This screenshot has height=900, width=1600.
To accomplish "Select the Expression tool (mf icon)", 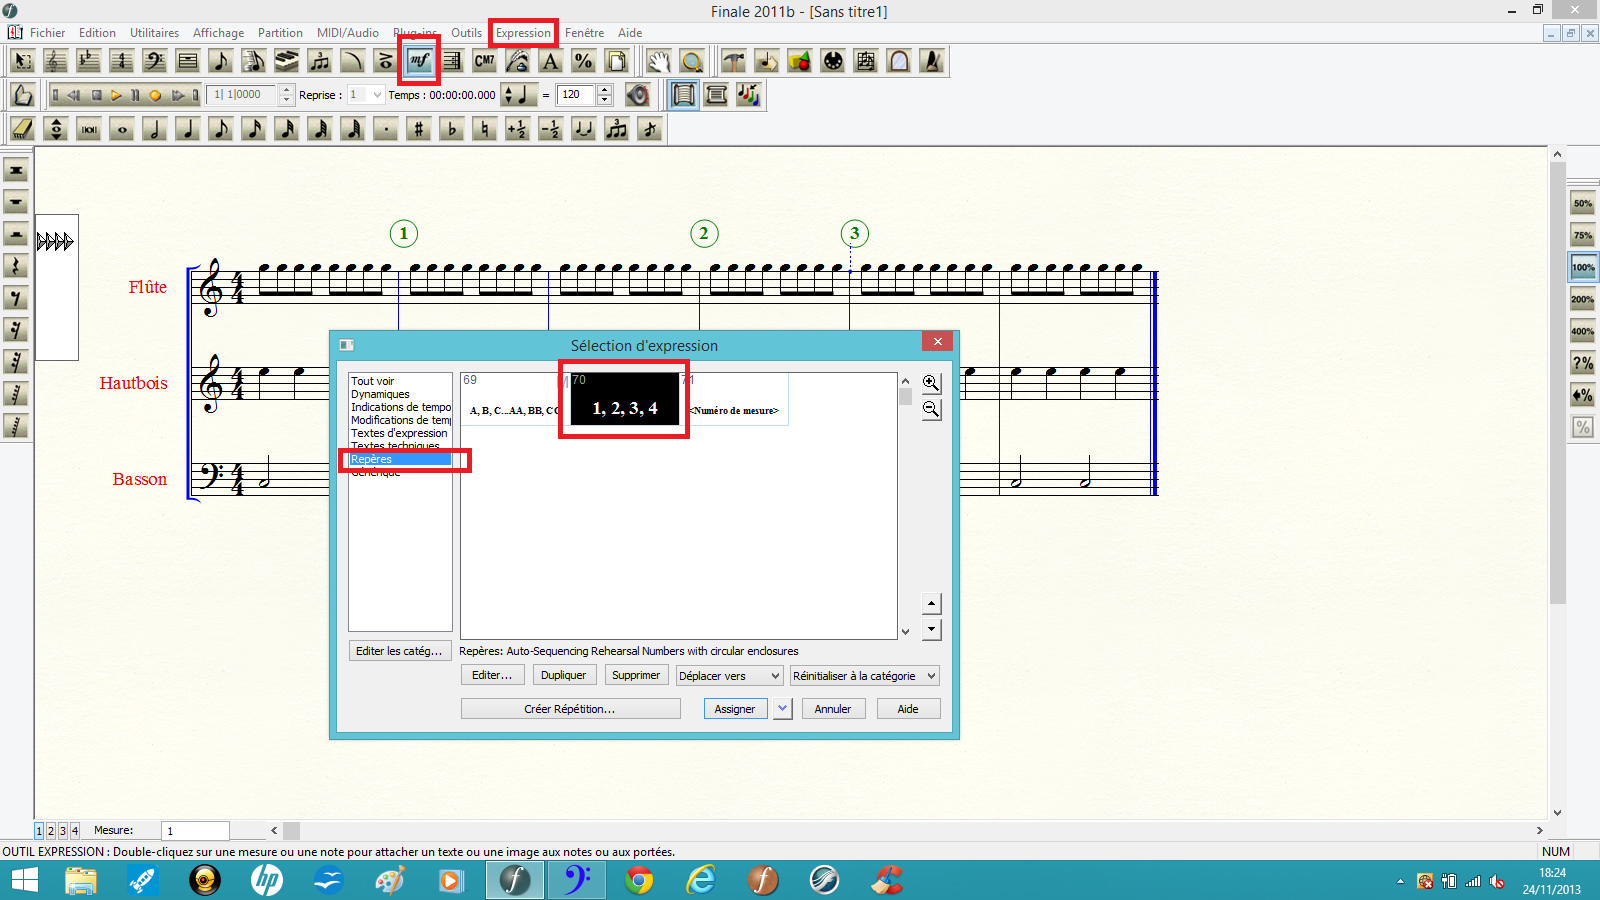I will tap(418, 61).
